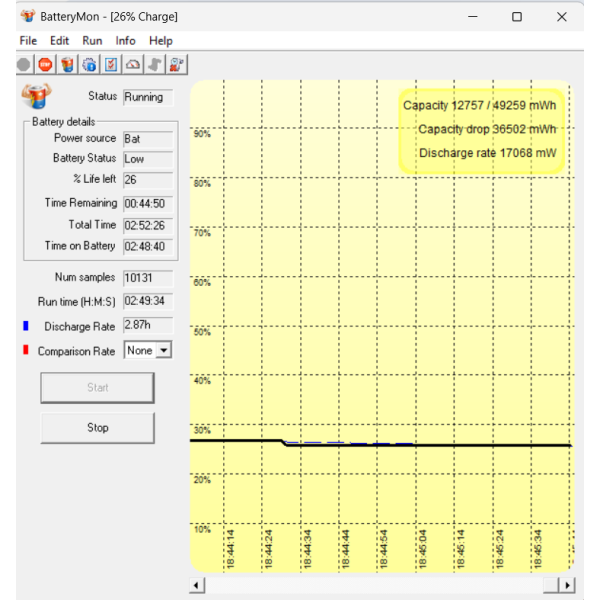Click the gray Start monitoring toolbar icon
Image resolution: width=600 pixels, height=600 pixels.
click(x=24, y=65)
